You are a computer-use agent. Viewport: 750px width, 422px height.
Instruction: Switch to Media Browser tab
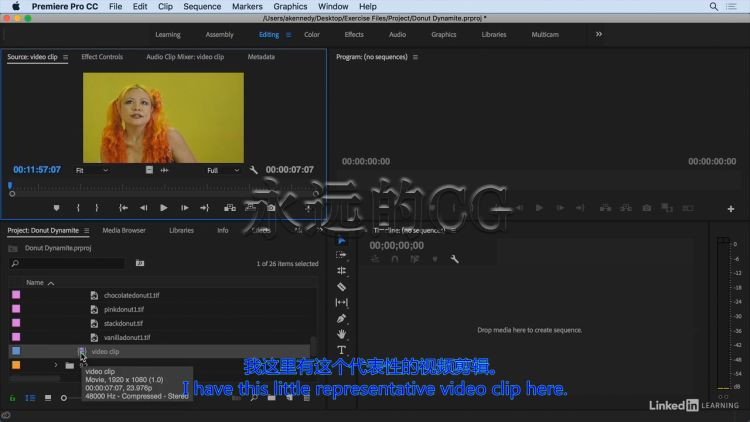click(124, 231)
